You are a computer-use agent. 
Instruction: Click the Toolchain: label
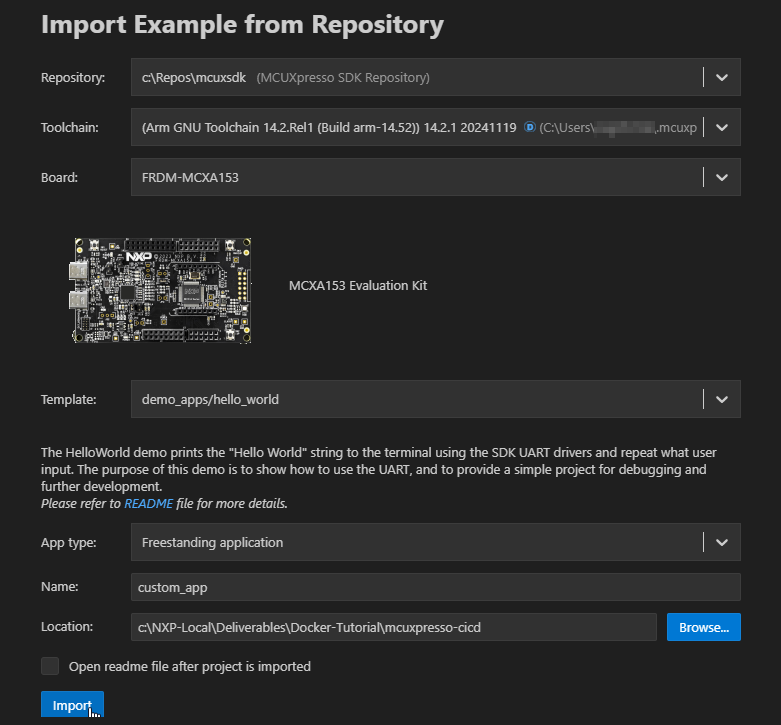coord(70,127)
